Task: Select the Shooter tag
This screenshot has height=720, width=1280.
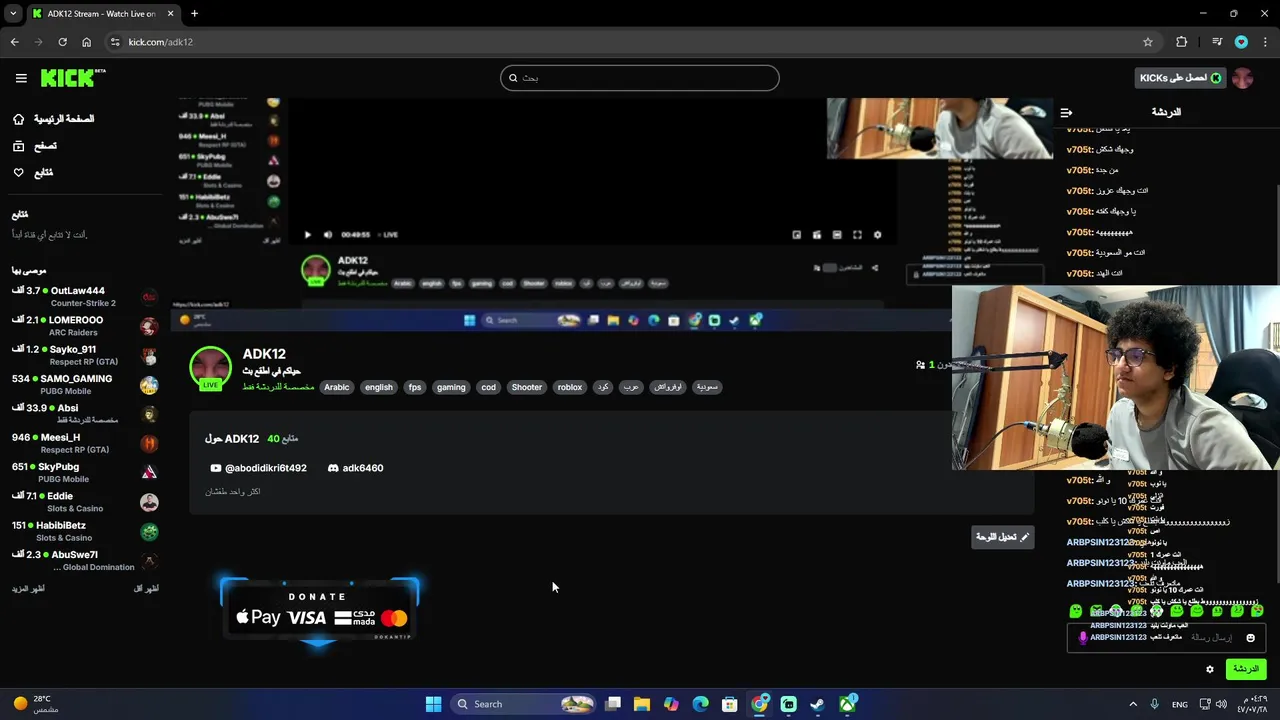Action: [x=527, y=387]
